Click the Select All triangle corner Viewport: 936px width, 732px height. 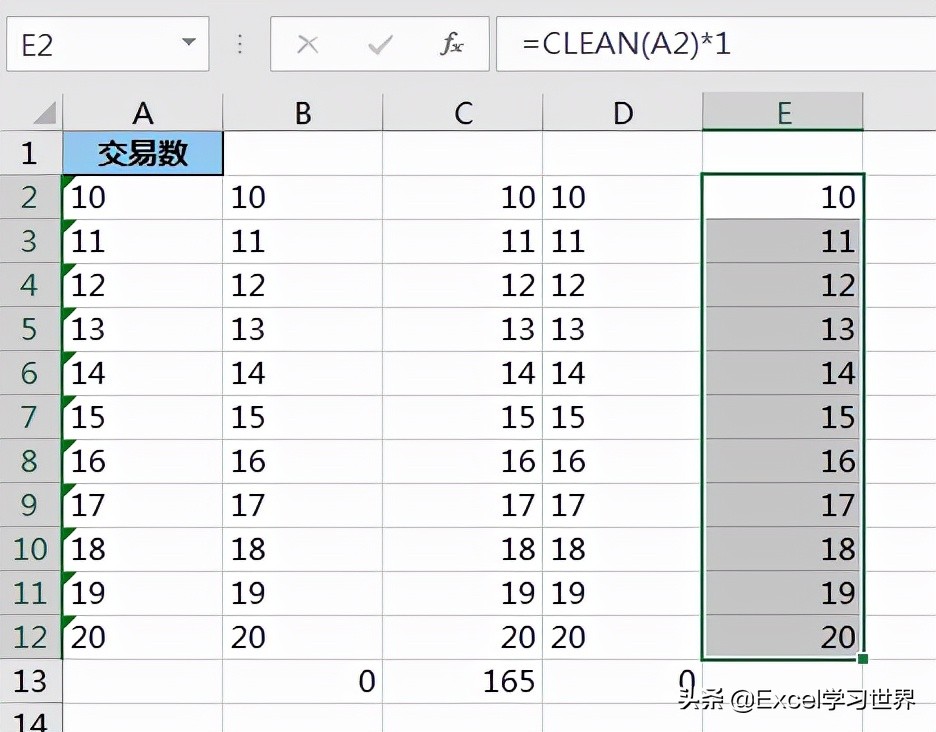(x=45, y=112)
